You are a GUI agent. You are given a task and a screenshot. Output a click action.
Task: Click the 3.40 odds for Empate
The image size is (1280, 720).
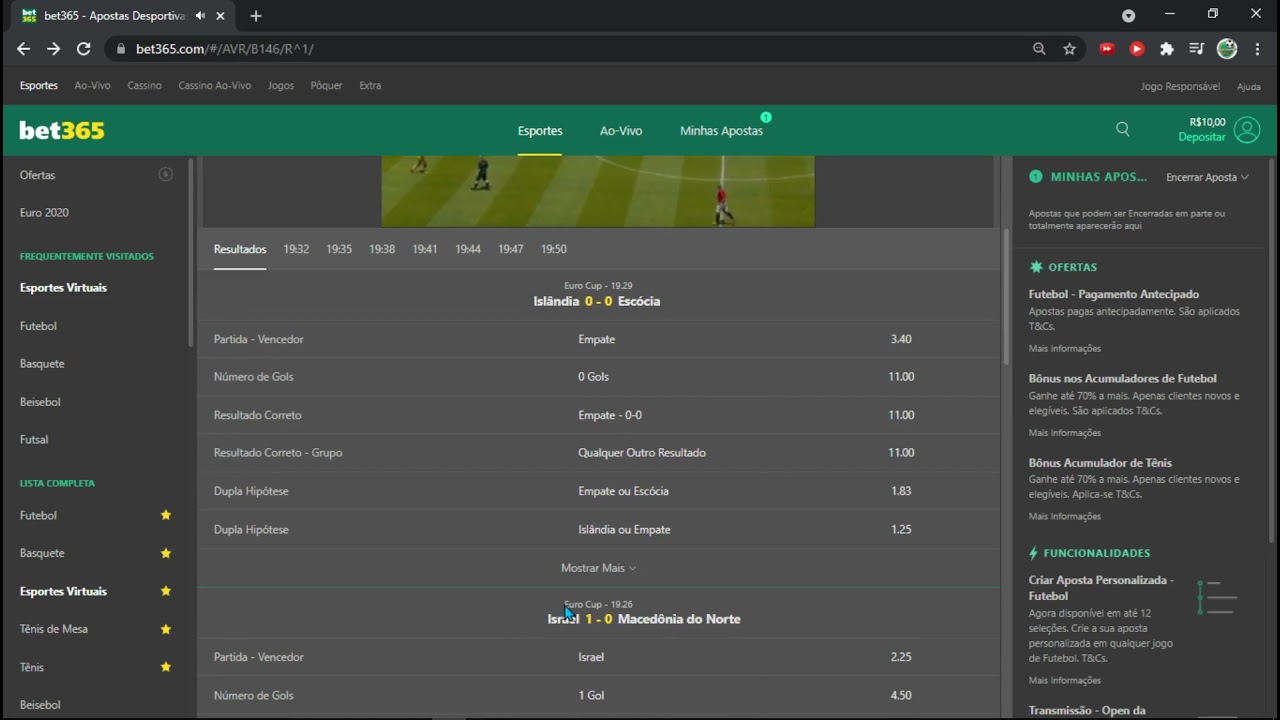[901, 339]
